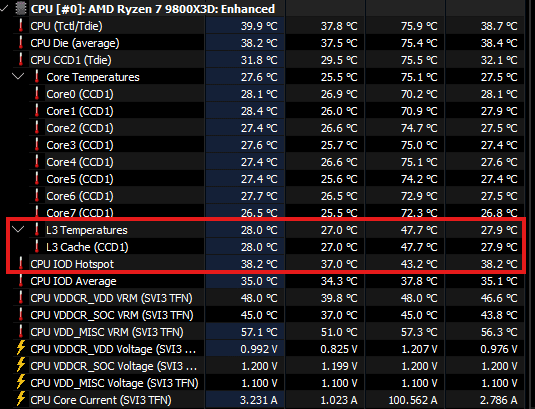Click the 75.9 °C maximum Tctl/Tdie value
Image resolution: width=535 pixels, height=409 pixels.
pyautogui.click(x=419, y=26)
